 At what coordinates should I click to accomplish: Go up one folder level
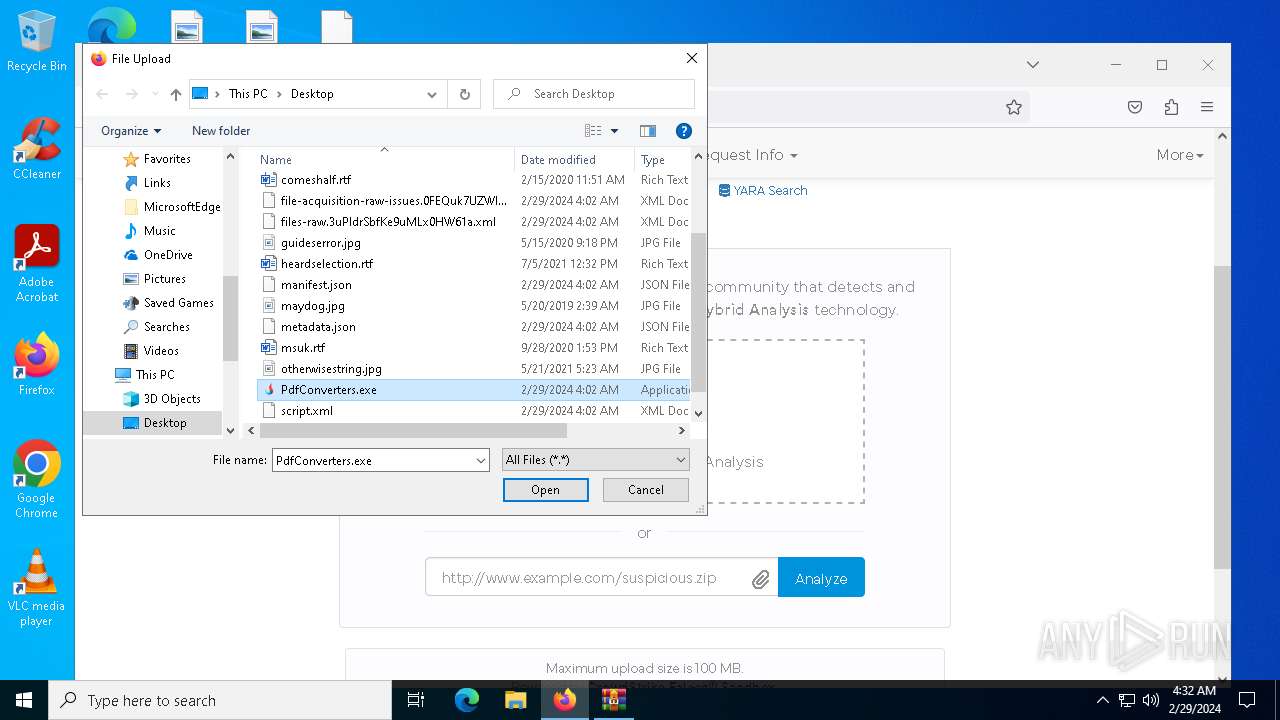click(176, 94)
